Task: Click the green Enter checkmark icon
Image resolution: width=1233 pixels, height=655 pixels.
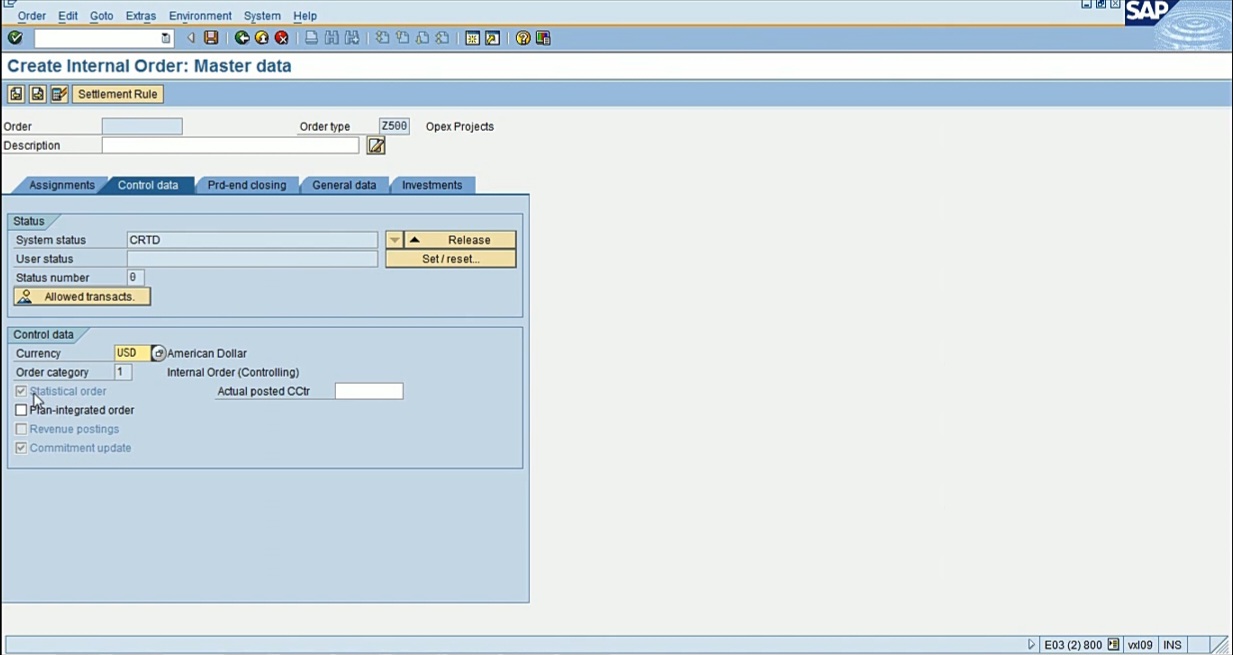Action: [15, 38]
